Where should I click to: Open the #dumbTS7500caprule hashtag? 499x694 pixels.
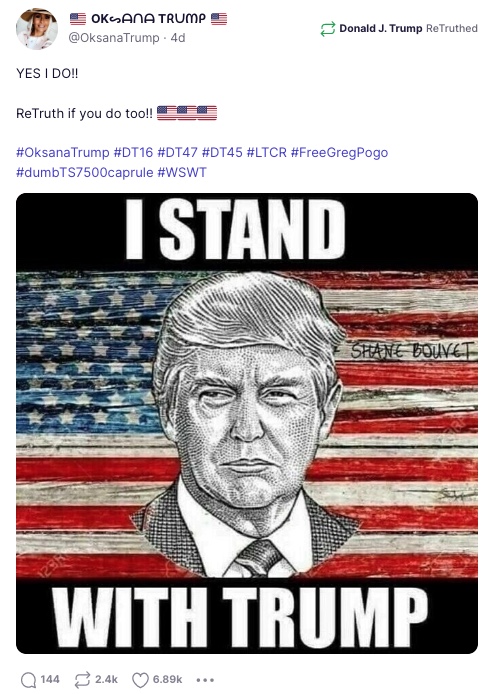click(x=85, y=172)
